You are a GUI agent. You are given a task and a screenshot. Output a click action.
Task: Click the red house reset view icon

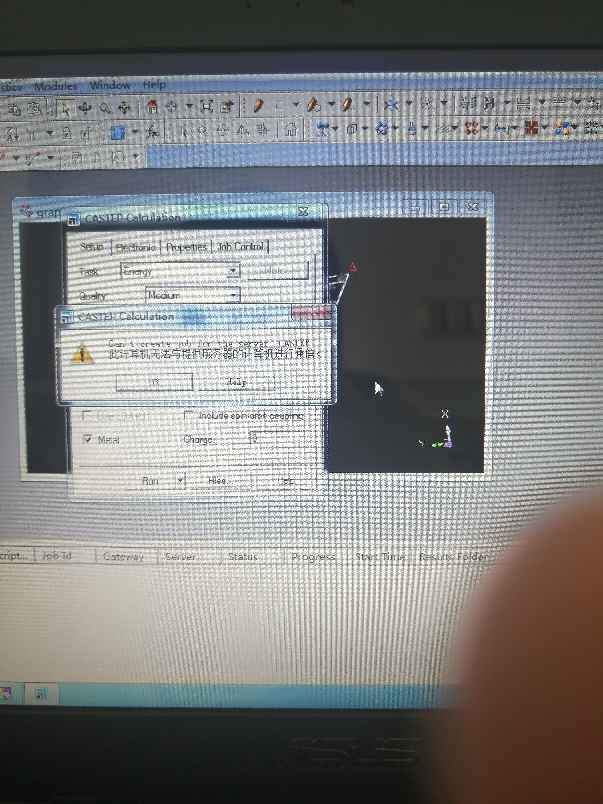point(152,107)
